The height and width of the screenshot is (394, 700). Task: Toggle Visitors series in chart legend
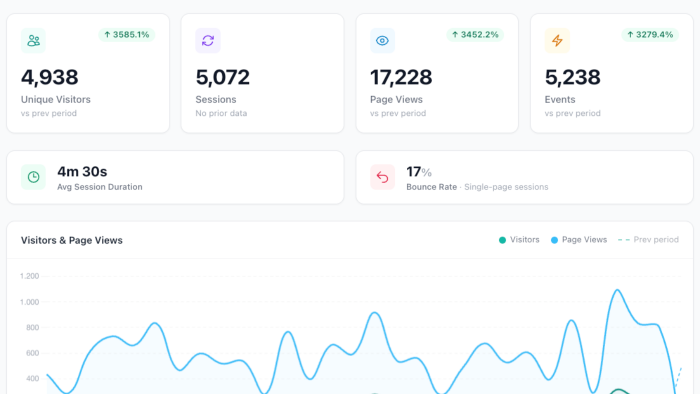click(519, 240)
